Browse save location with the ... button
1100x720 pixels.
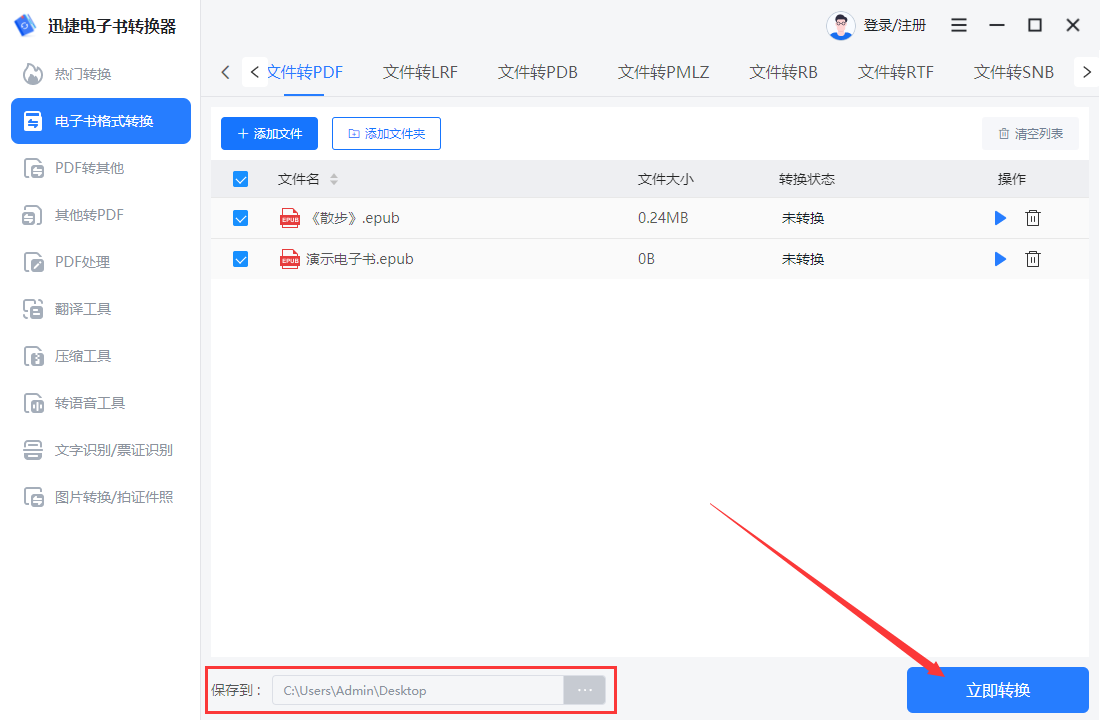[584, 689]
